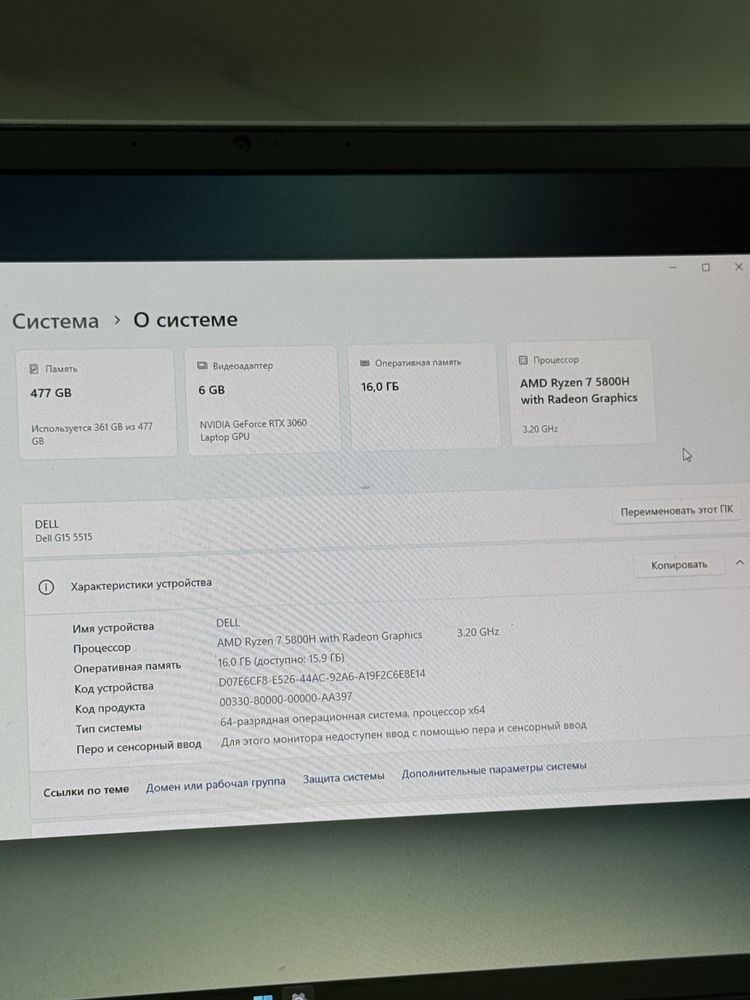750x1000 pixels.
Task: Select the Dell G15 5515 model text
Action: 64,538
